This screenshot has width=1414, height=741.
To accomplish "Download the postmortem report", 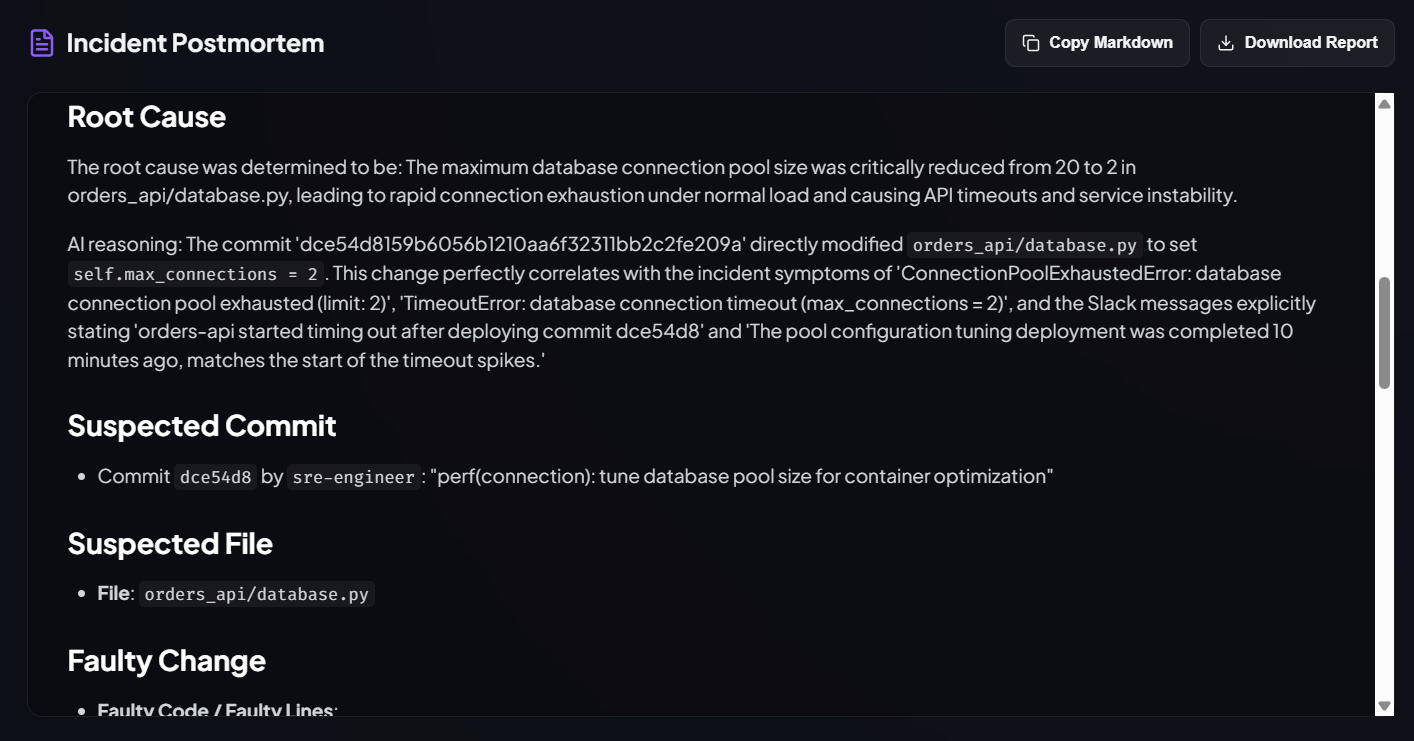I will point(1297,43).
